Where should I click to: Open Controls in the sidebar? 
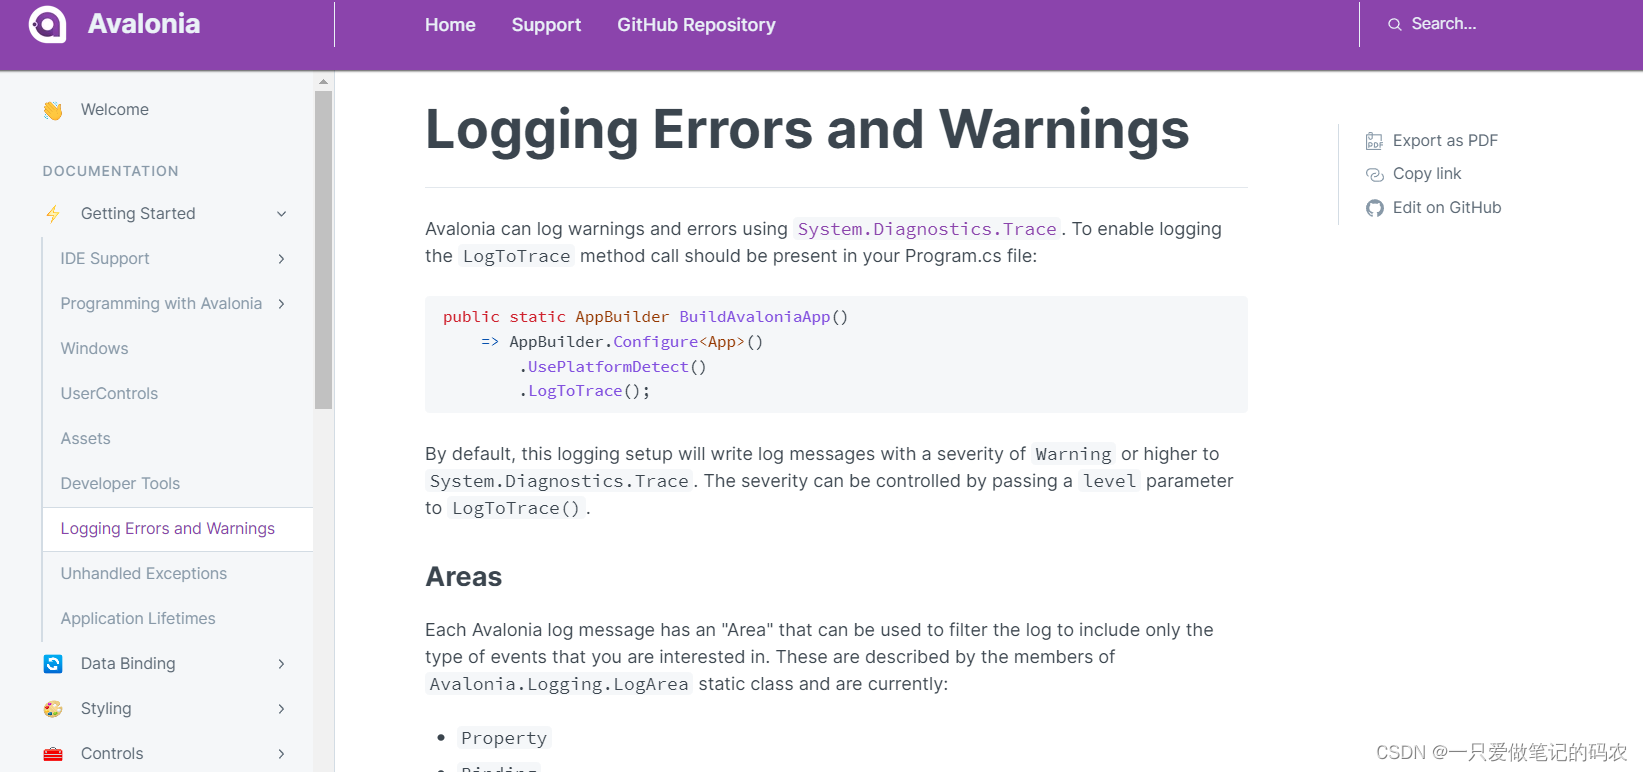point(112,754)
